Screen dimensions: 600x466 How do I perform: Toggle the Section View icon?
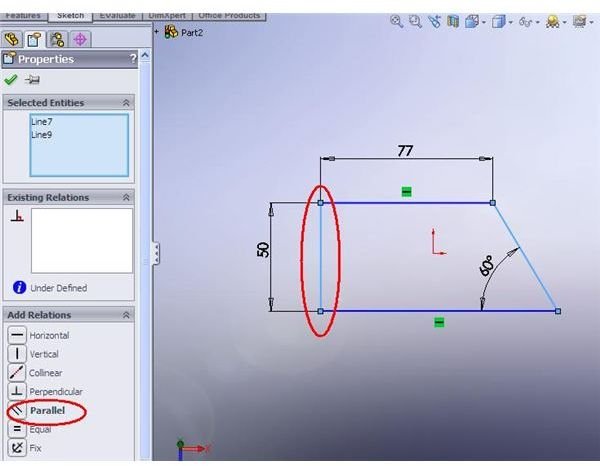[453, 21]
